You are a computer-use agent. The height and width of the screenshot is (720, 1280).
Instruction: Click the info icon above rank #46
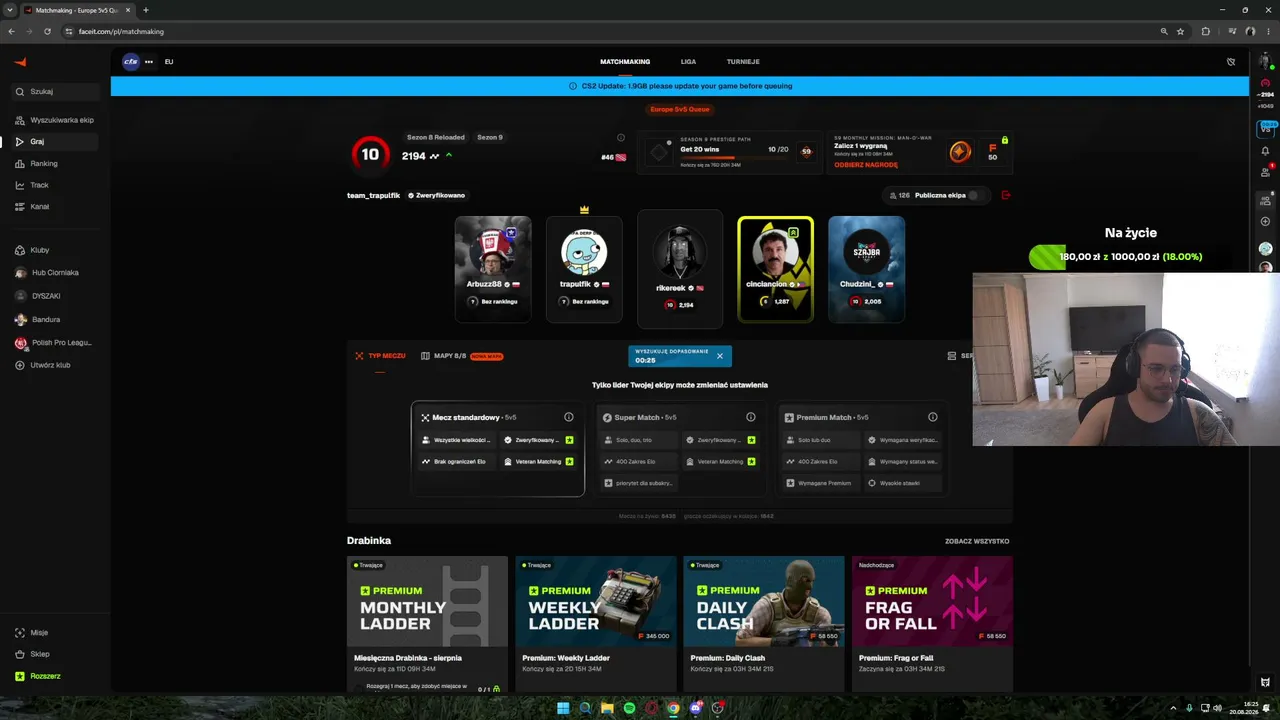620,138
